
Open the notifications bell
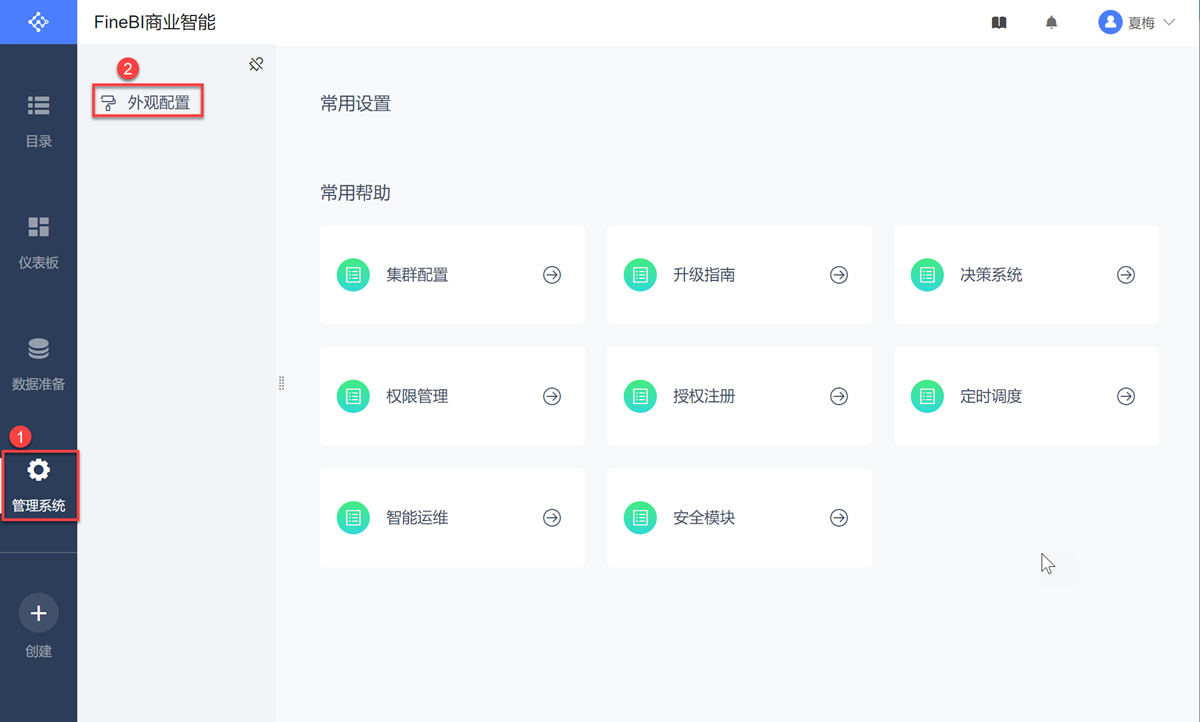pos(1051,22)
